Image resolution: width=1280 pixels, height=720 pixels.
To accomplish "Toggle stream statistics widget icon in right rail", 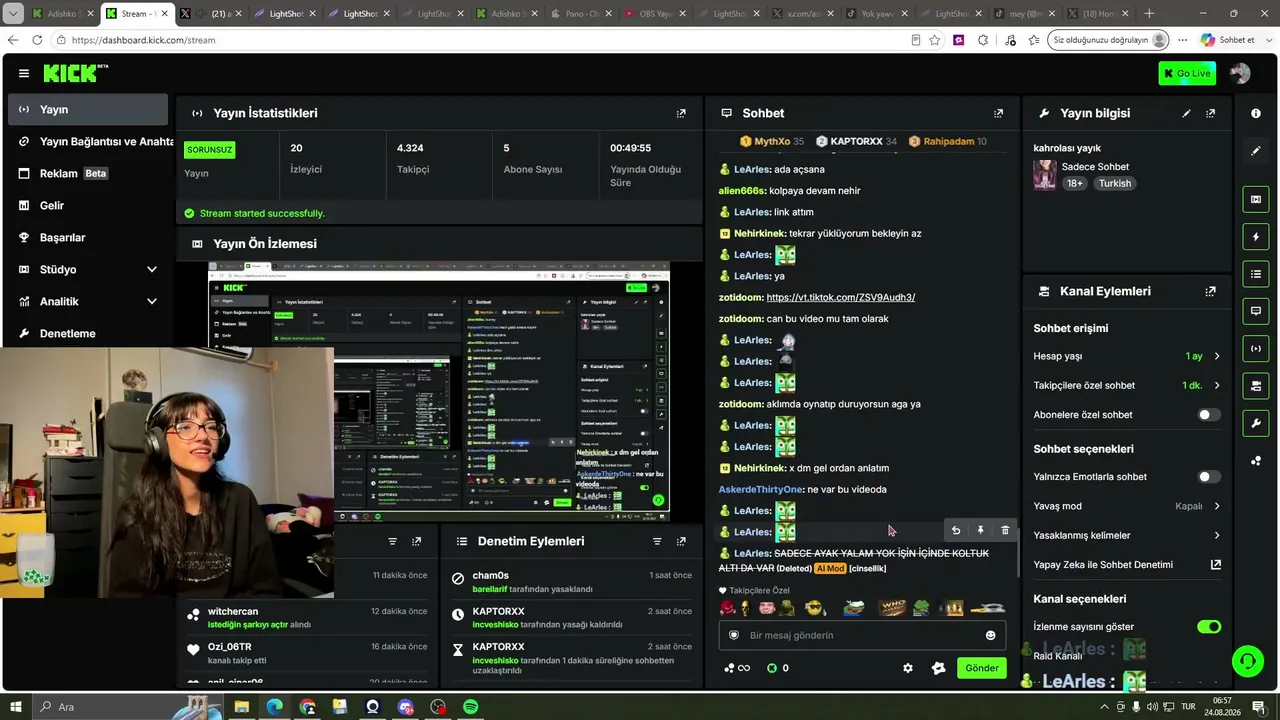I will click(x=1256, y=348).
